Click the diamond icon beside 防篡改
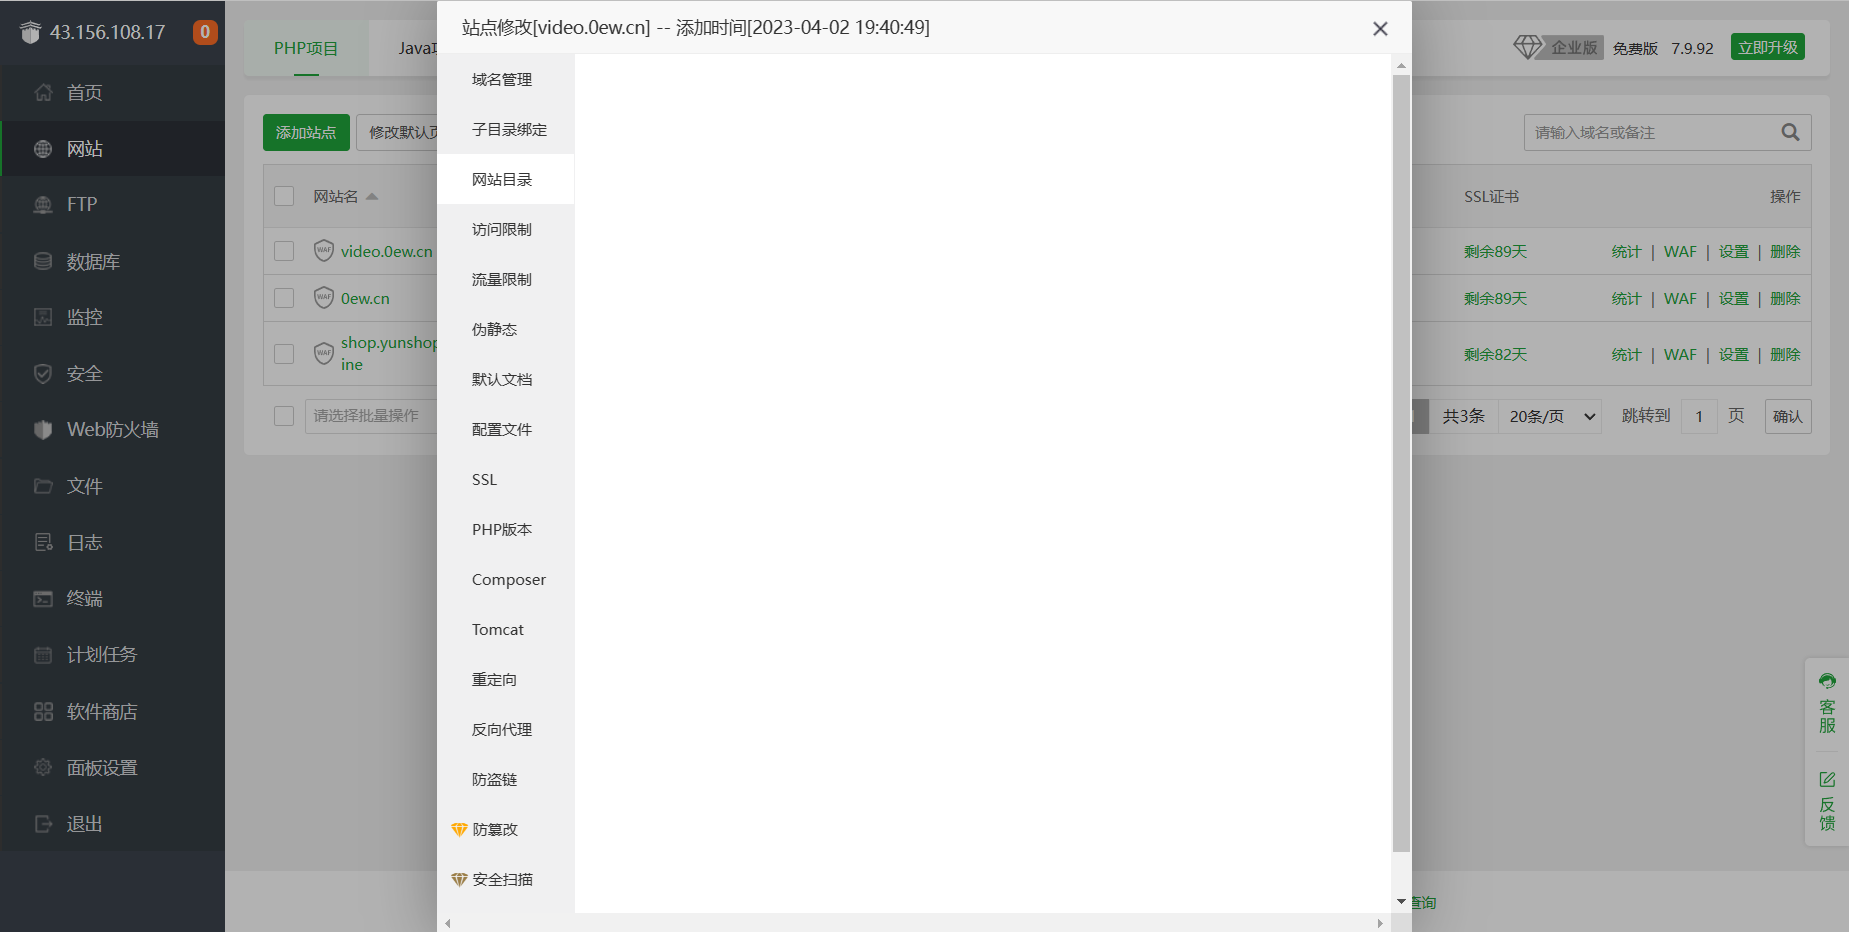Screen dimensions: 1849x932 459,829
